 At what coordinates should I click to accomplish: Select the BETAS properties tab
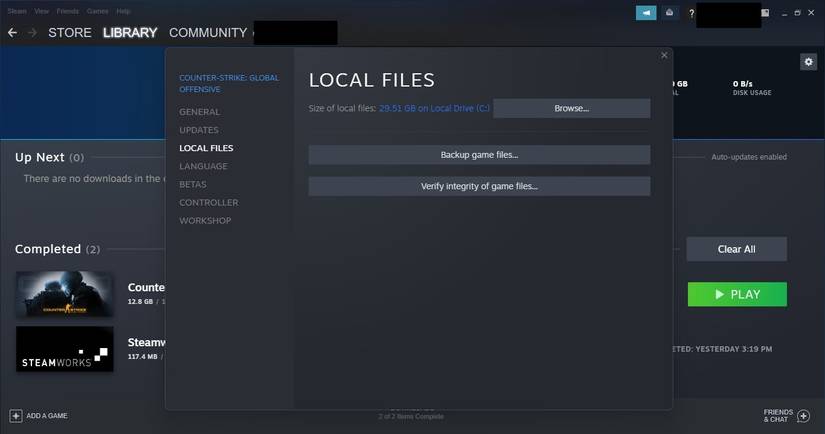(x=193, y=185)
